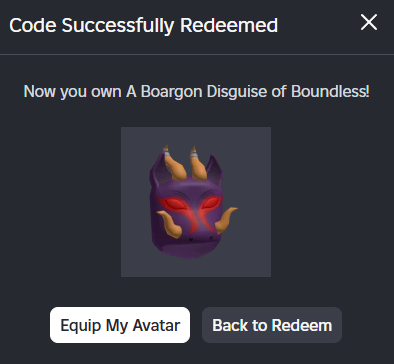The image size is (394, 364).
Task: Click the mask's right red eye
Action: pos(212,202)
